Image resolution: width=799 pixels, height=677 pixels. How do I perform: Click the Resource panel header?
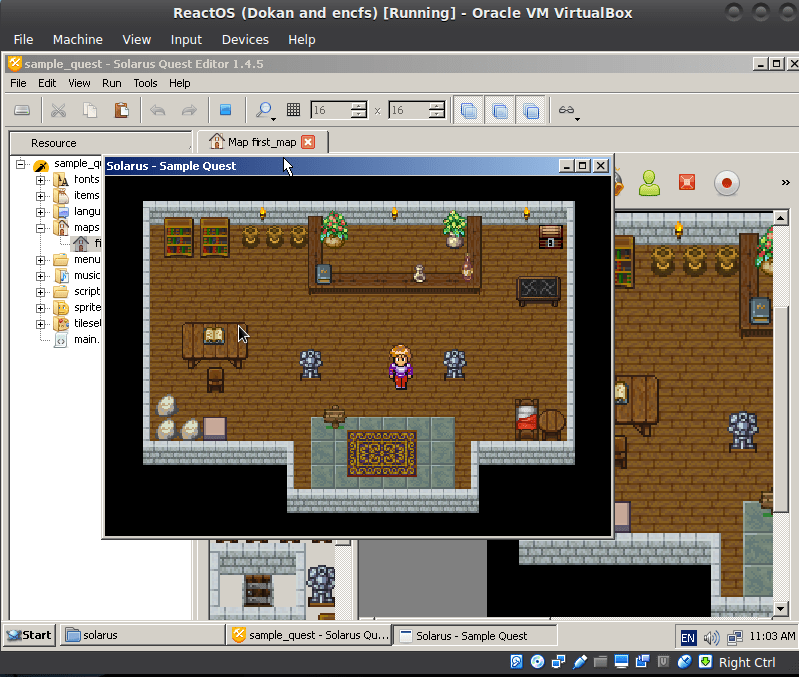tap(100, 143)
